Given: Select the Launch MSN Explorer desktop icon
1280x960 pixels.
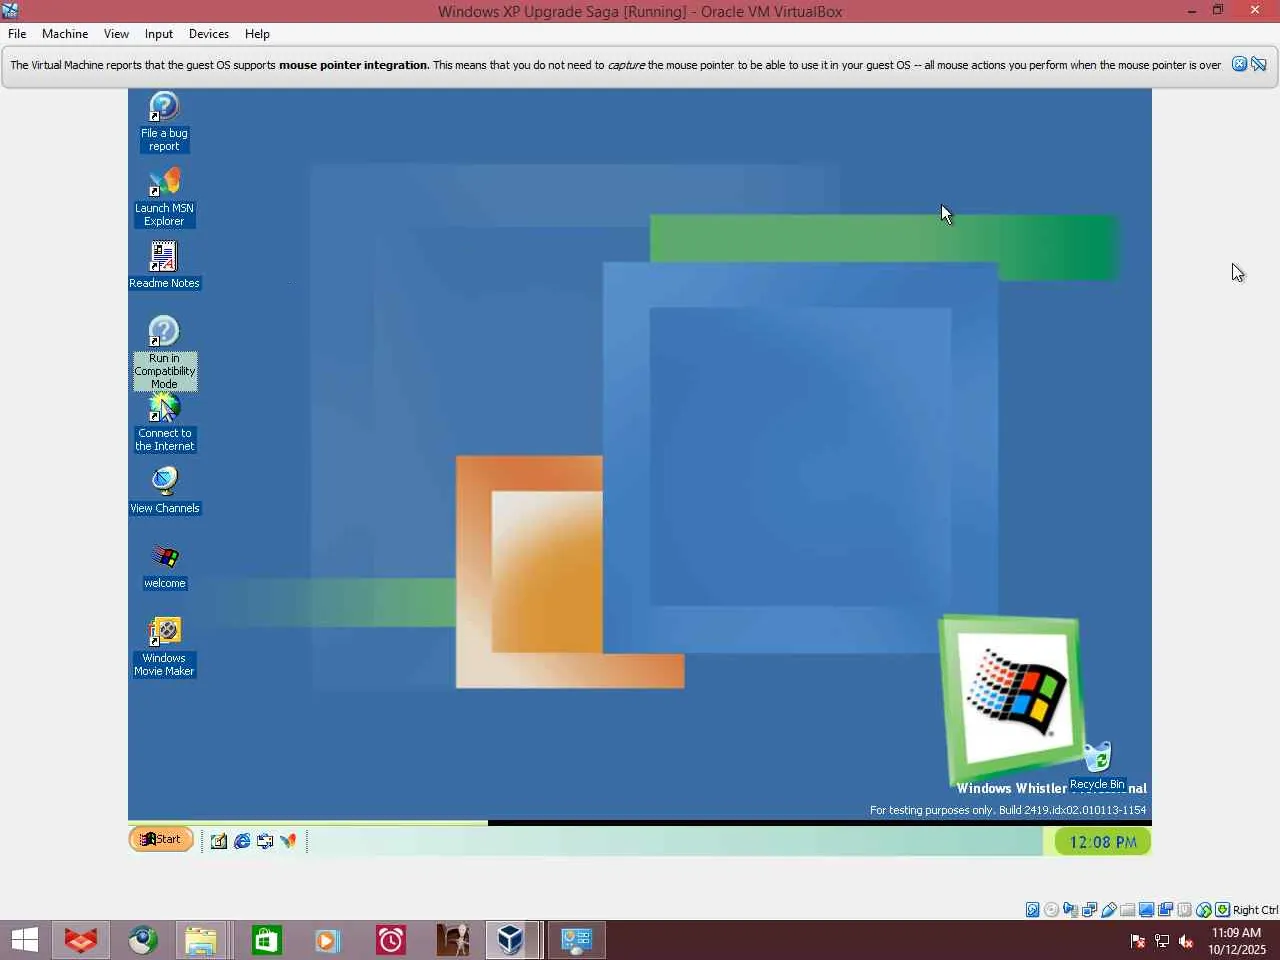Looking at the screenshot, I should pos(164,197).
